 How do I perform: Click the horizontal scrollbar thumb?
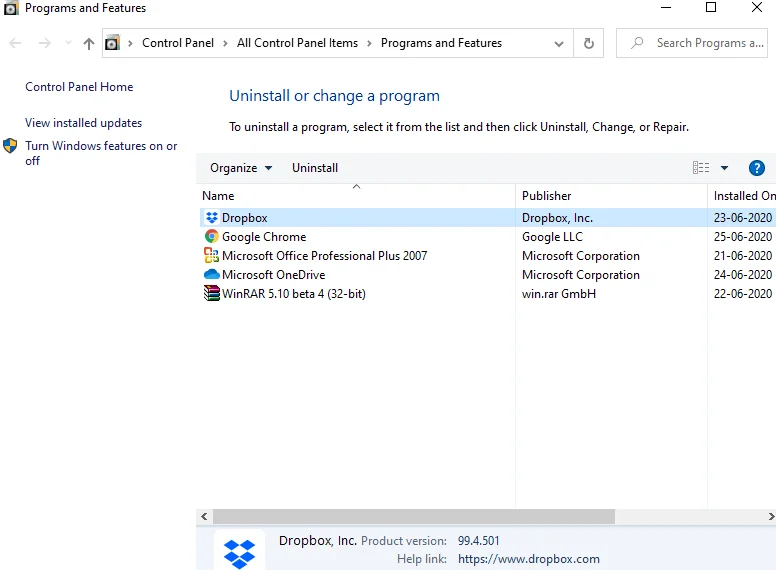click(x=414, y=517)
